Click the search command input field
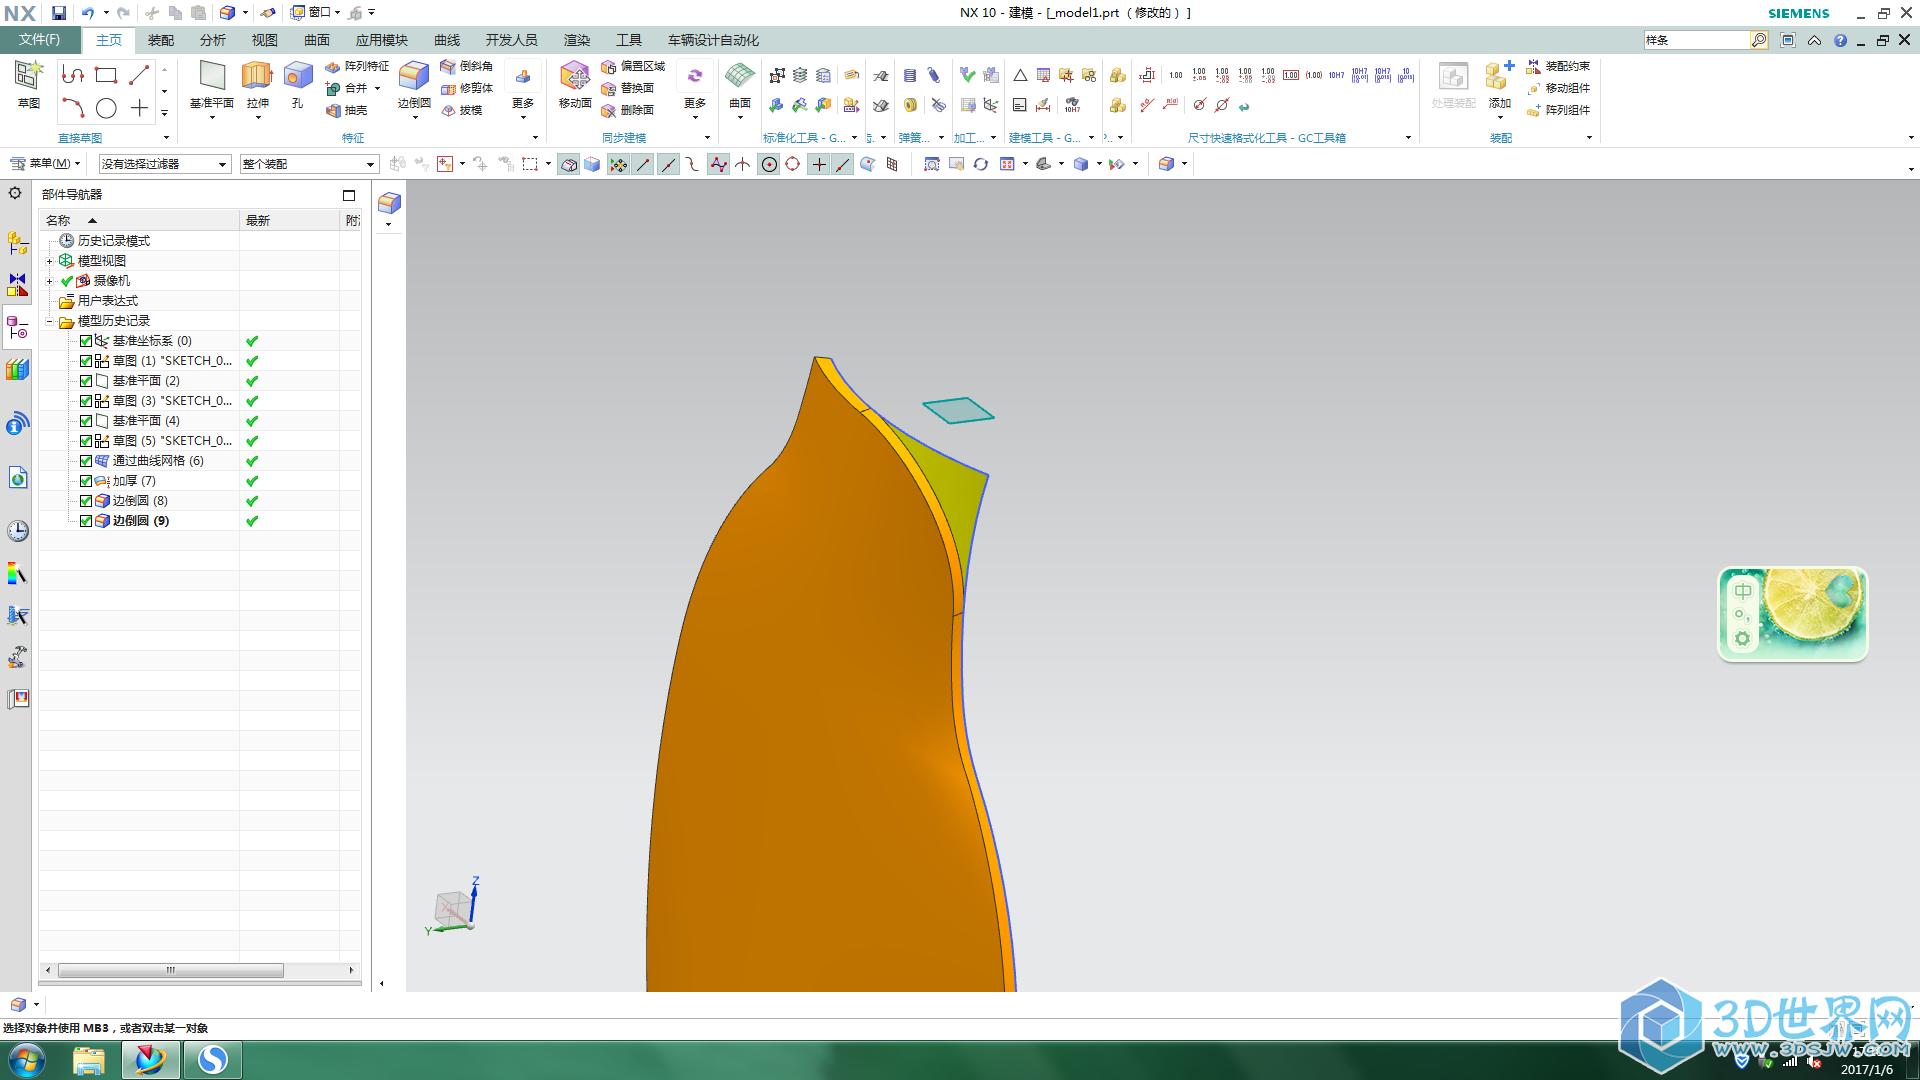 pyautogui.click(x=1696, y=40)
